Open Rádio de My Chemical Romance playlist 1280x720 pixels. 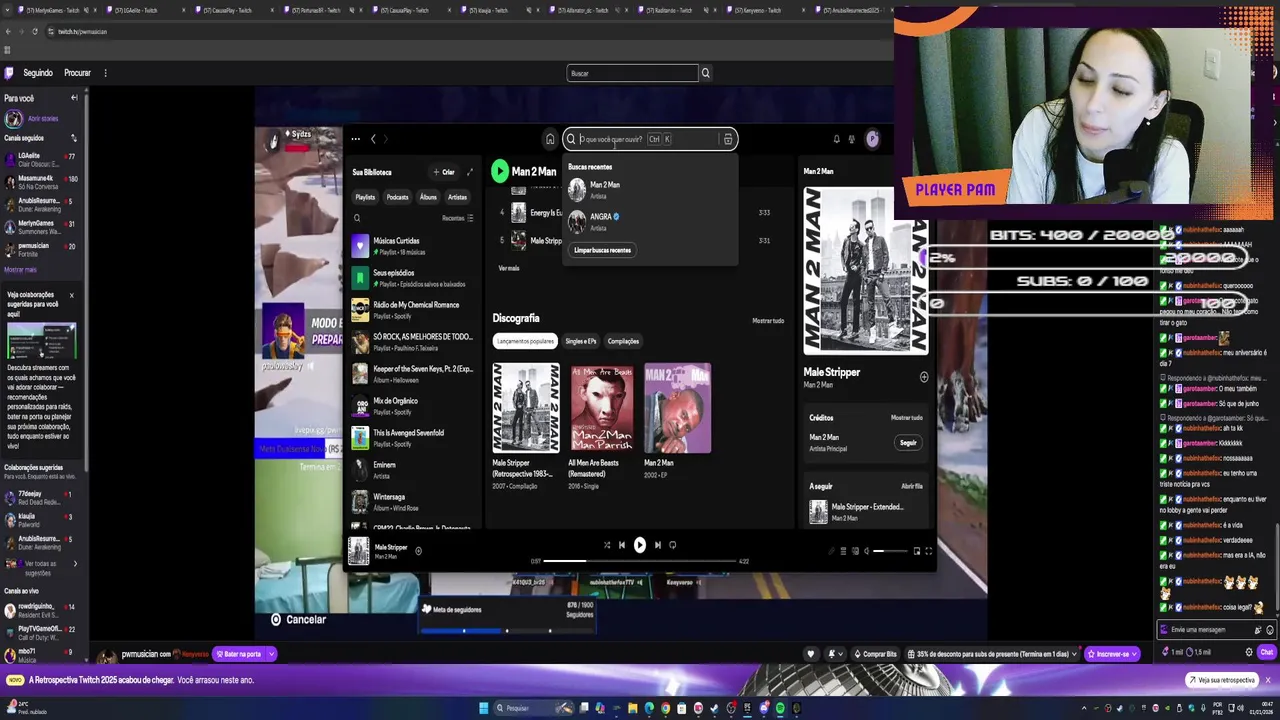tap(413, 309)
